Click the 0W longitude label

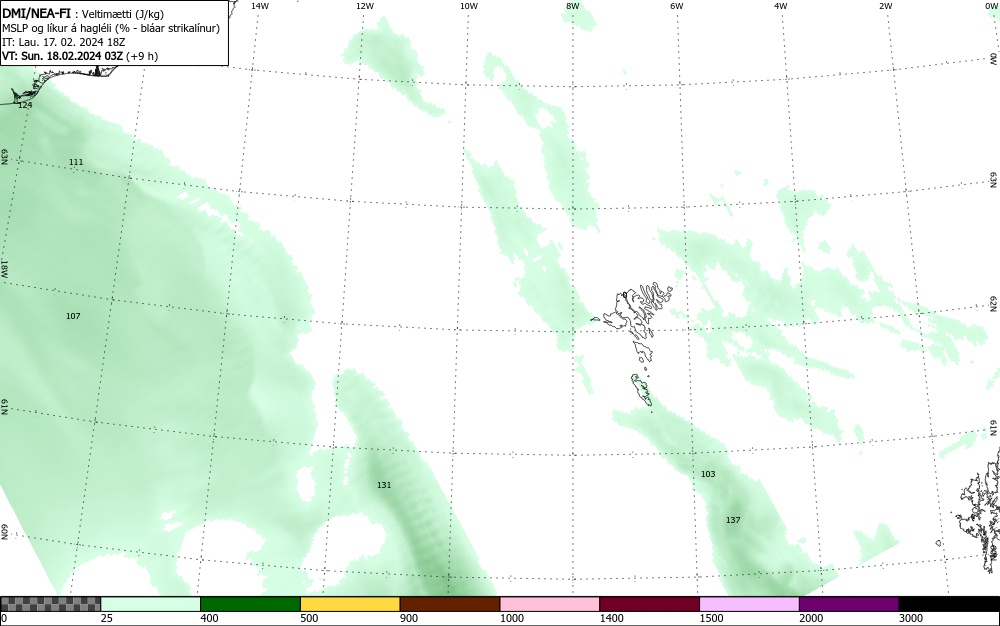point(990,6)
